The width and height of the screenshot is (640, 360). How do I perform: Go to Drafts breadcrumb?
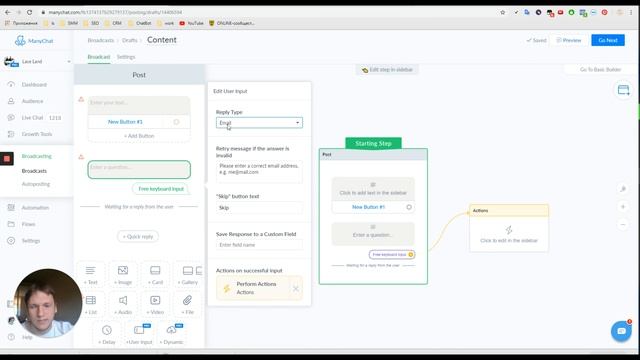click(129, 40)
